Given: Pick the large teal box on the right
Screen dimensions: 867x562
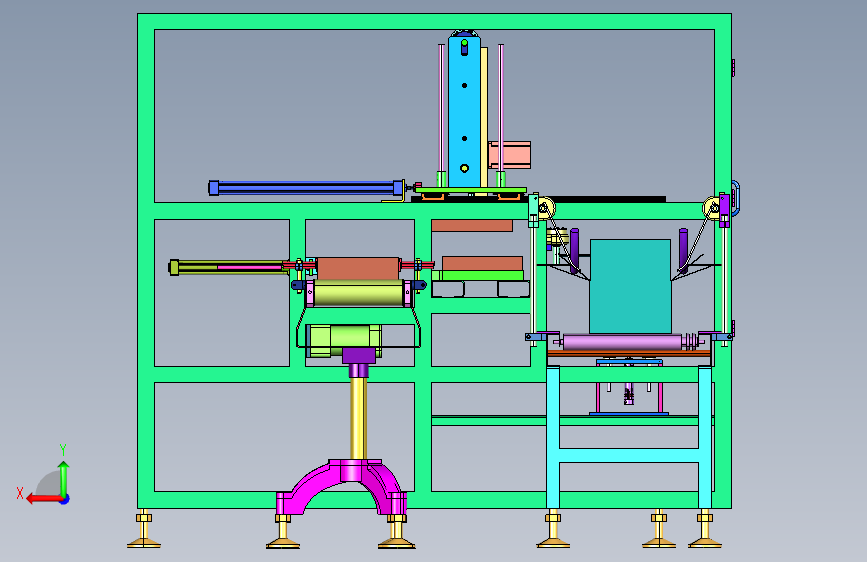Looking at the screenshot, I should coord(630,287).
